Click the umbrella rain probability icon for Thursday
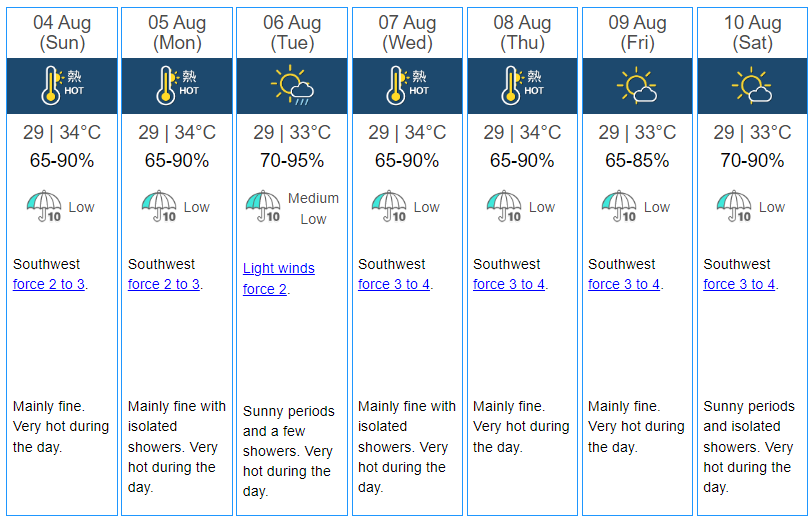Image resolution: width=812 pixels, height=522 pixels. (504, 206)
